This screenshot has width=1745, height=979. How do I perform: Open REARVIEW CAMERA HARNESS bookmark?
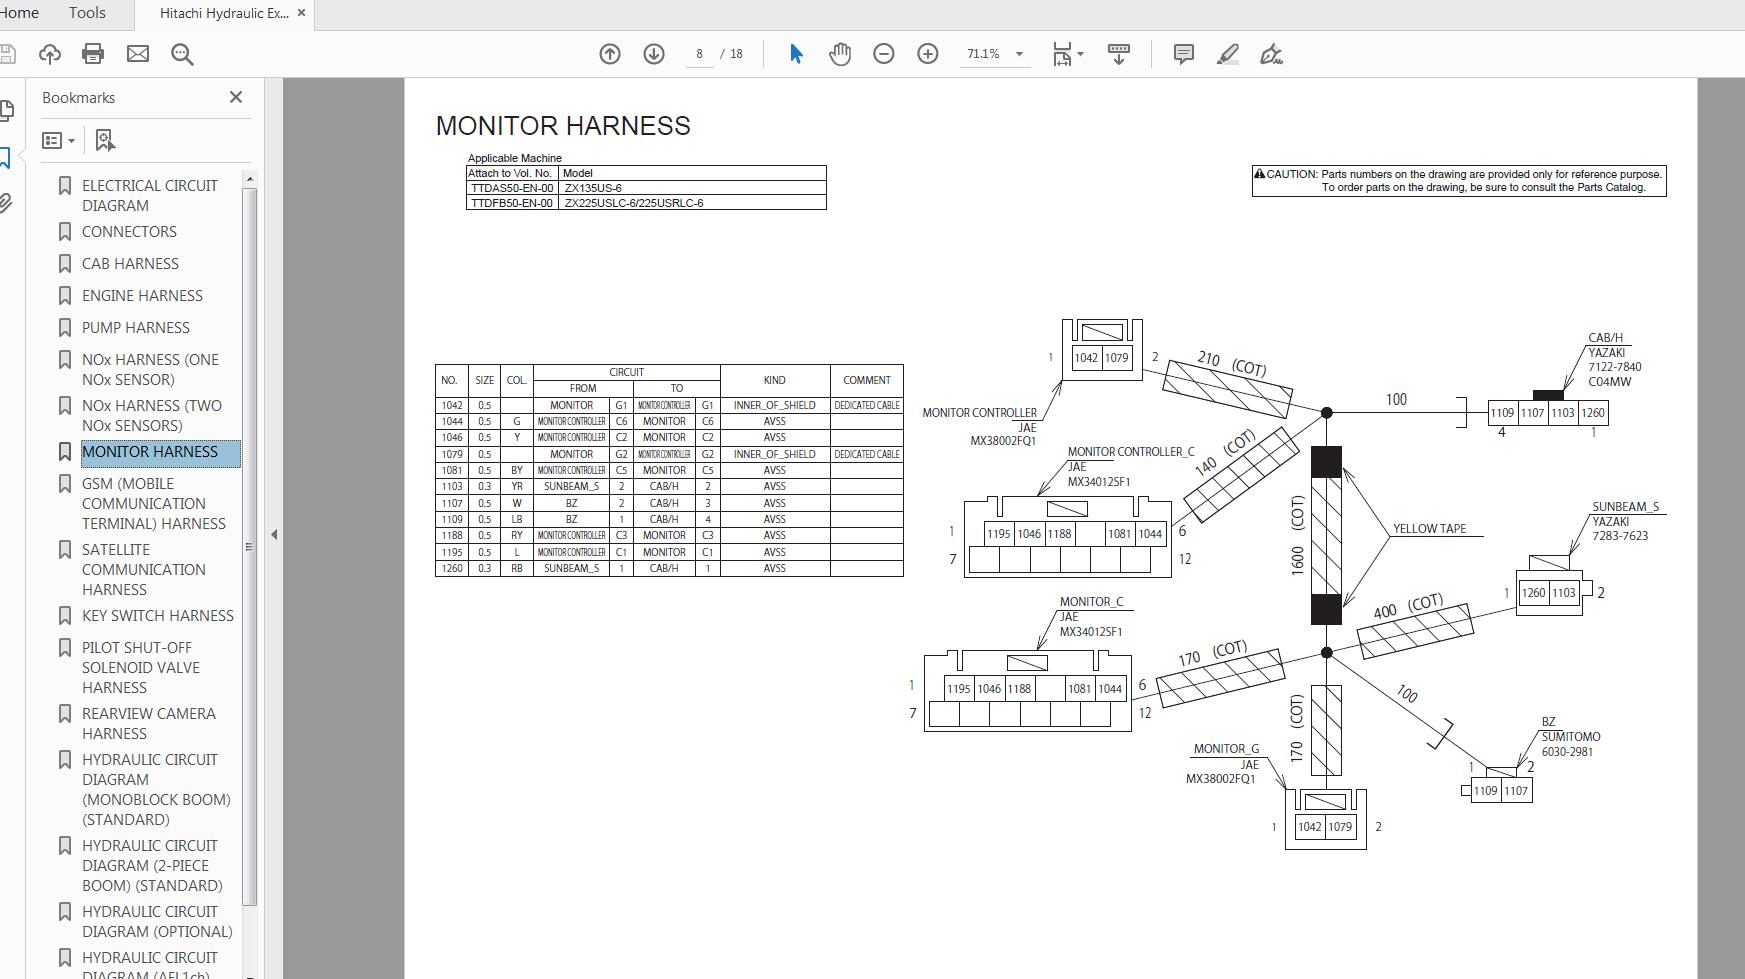pyautogui.click(x=149, y=724)
